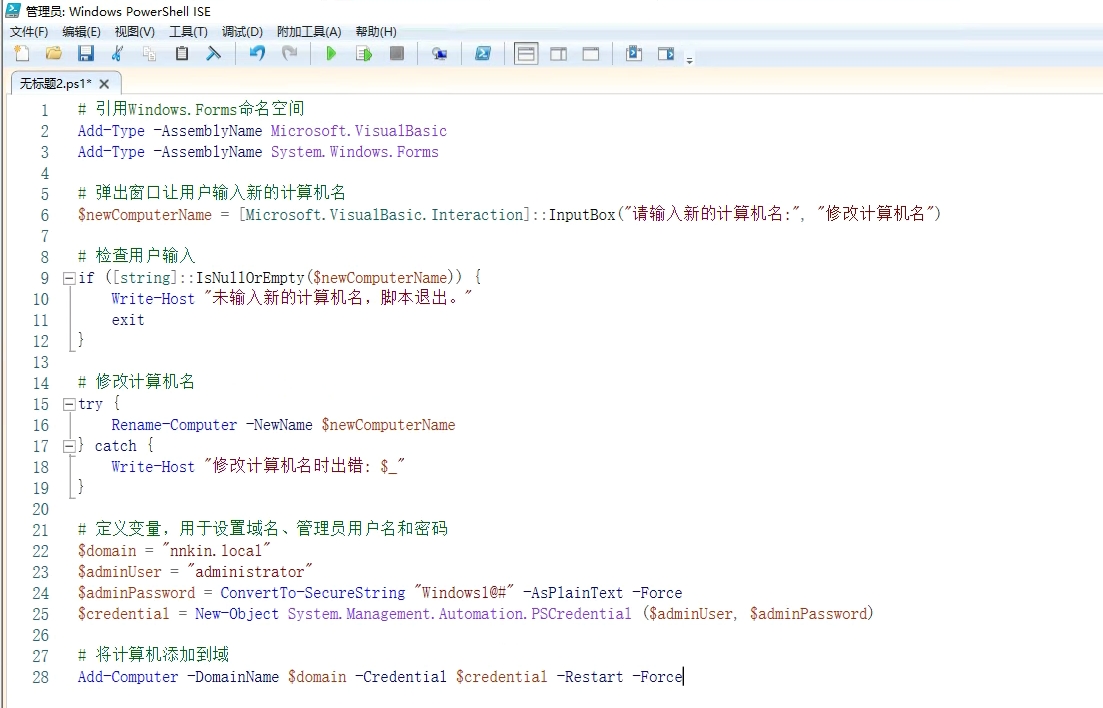This screenshot has width=1103, height=708.
Task: Undo the last edit using the toolbar arrow
Action: tap(257, 54)
